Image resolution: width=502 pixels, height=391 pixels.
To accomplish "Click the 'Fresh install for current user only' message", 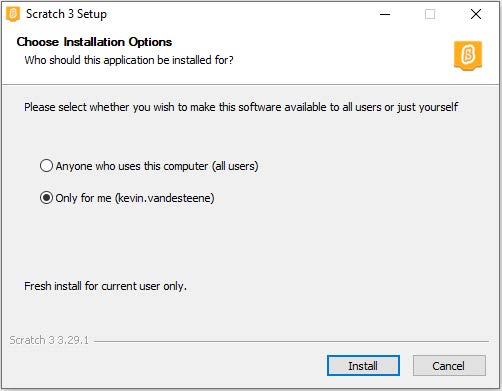I will point(105,286).
